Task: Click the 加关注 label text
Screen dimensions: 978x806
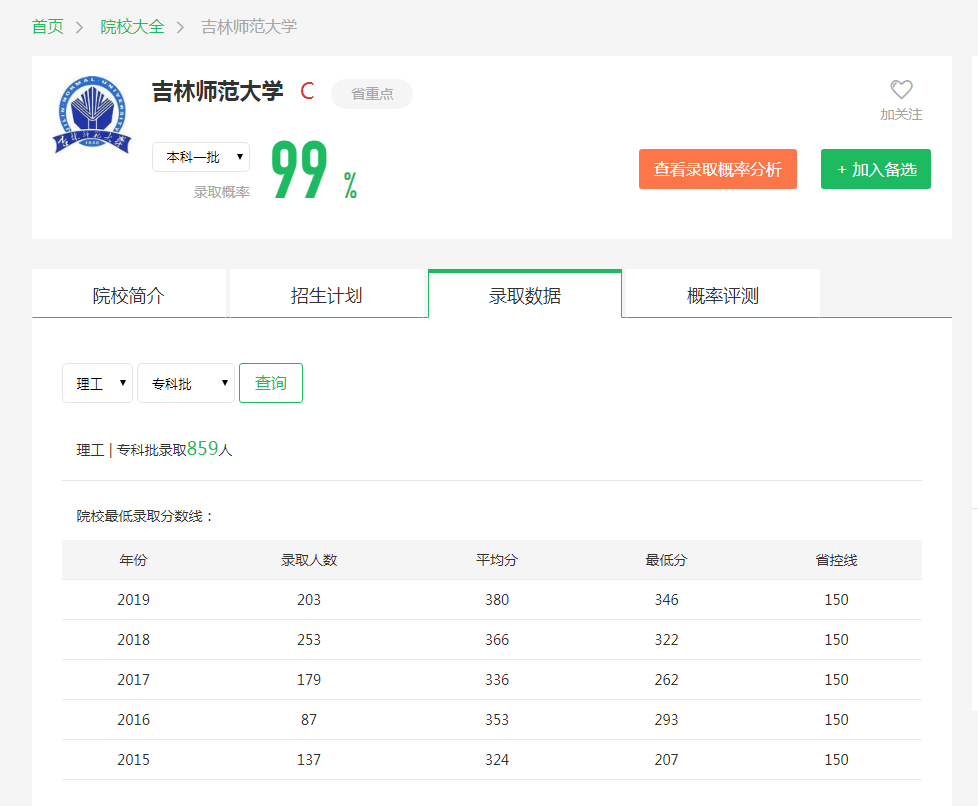Action: pos(901,114)
